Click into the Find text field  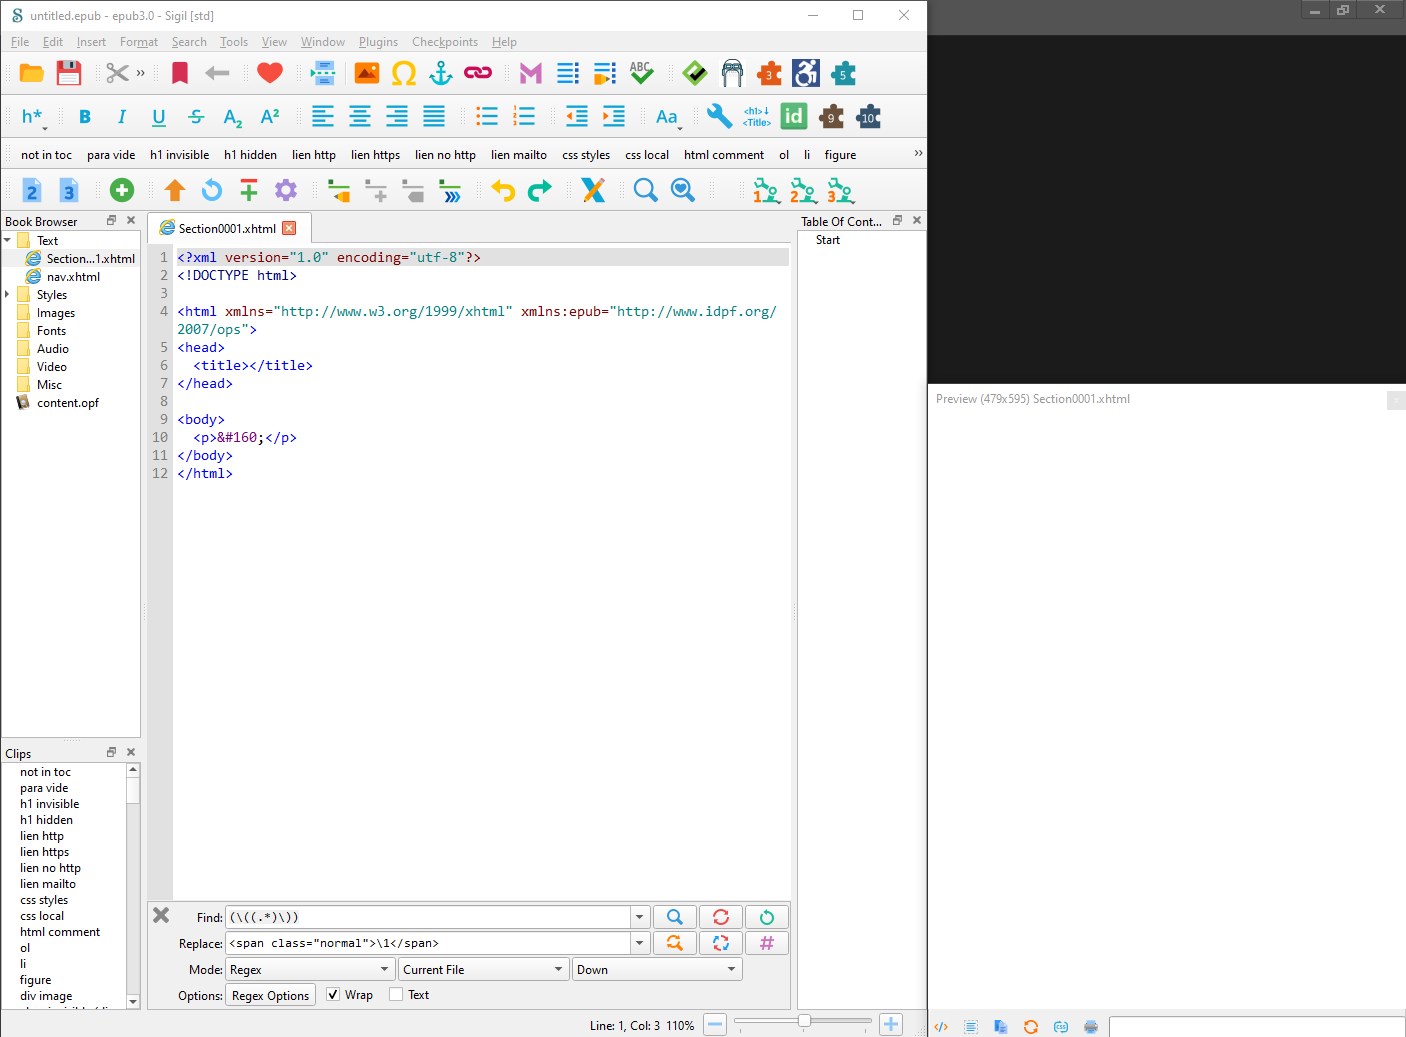pyautogui.click(x=428, y=917)
